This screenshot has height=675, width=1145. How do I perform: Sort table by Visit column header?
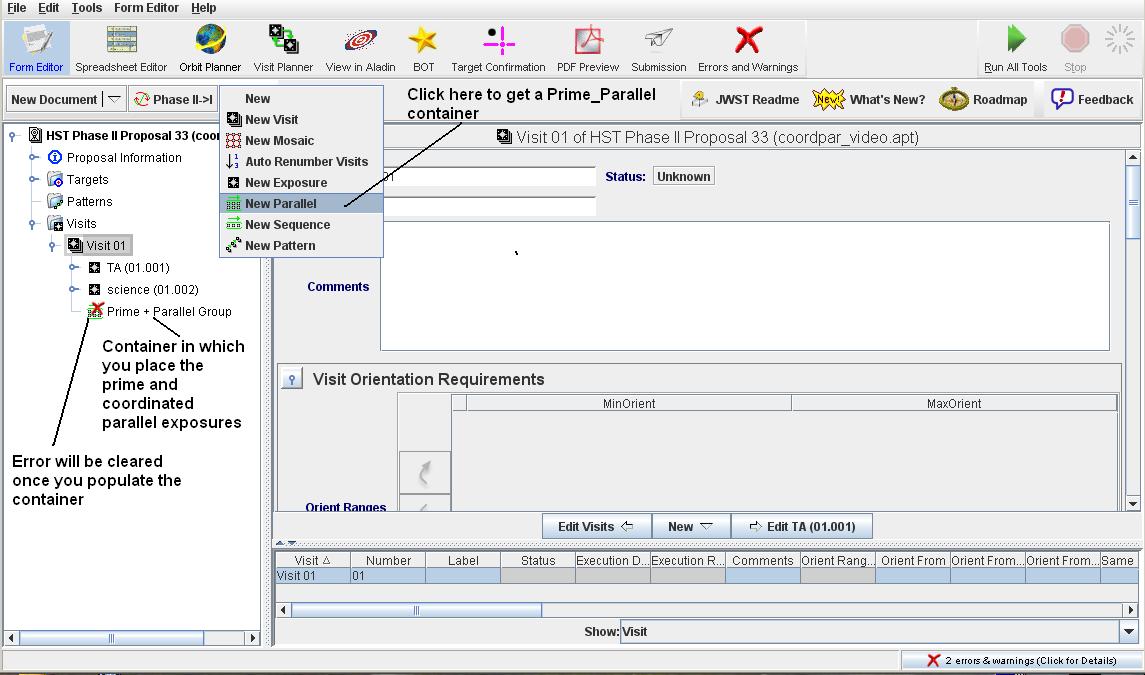pos(313,560)
